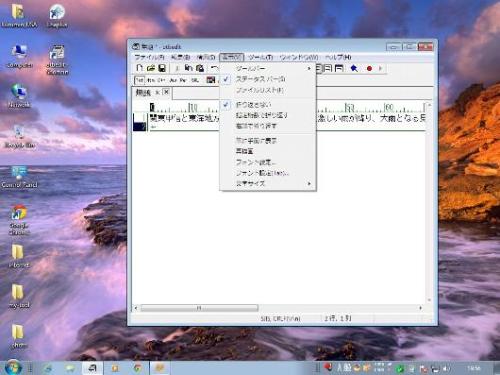Open the ツール(T) menu
Screen dimensions: 500x375
click(x=261, y=57)
